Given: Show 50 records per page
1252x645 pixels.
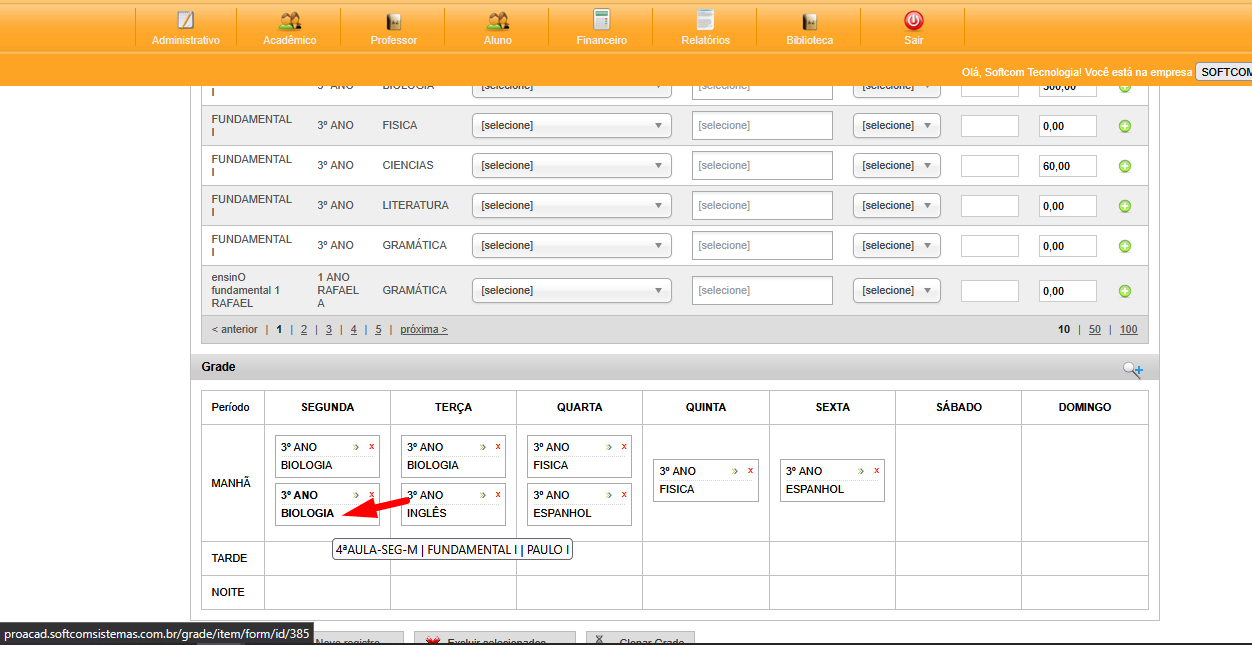Looking at the screenshot, I should click(x=1095, y=330).
